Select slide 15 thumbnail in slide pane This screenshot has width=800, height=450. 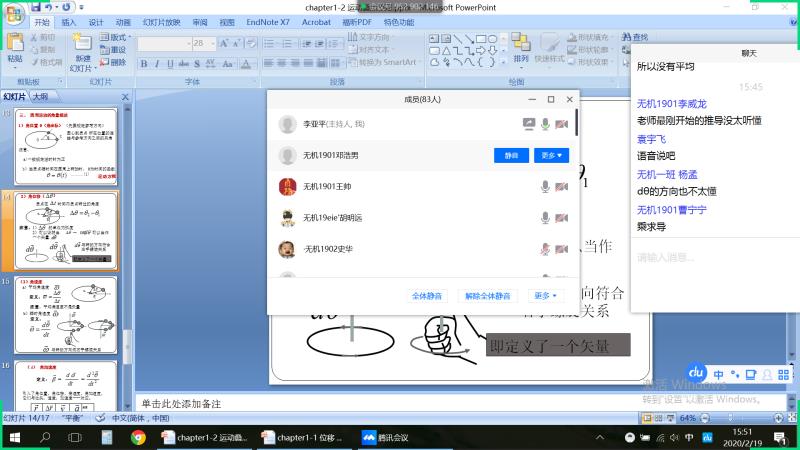(x=66, y=315)
